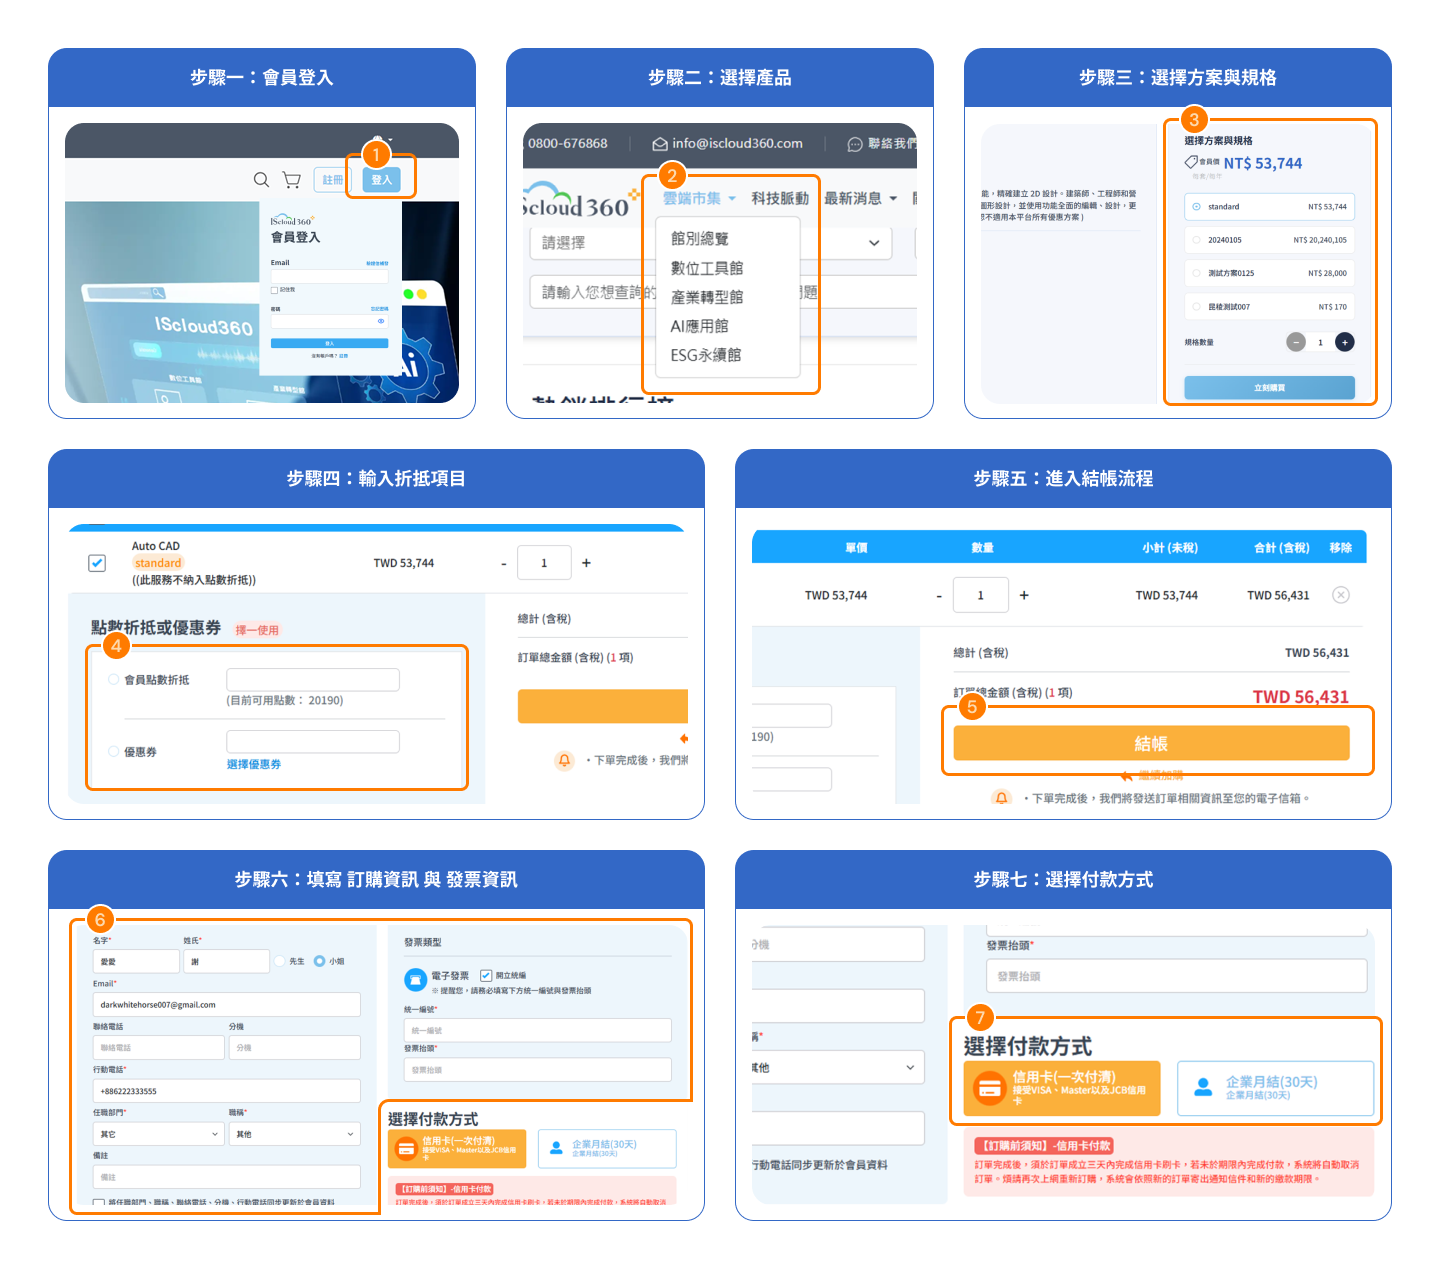The height and width of the screenshot is (1269, 1440).
Task: Choose the 20240105 plan radio option
Action: pyautogui.click(x=1196, y=240)
